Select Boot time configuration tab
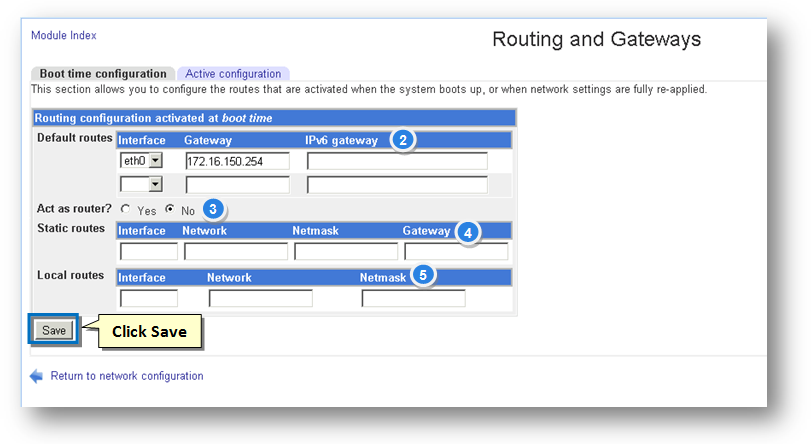 (x=103, y=74)
